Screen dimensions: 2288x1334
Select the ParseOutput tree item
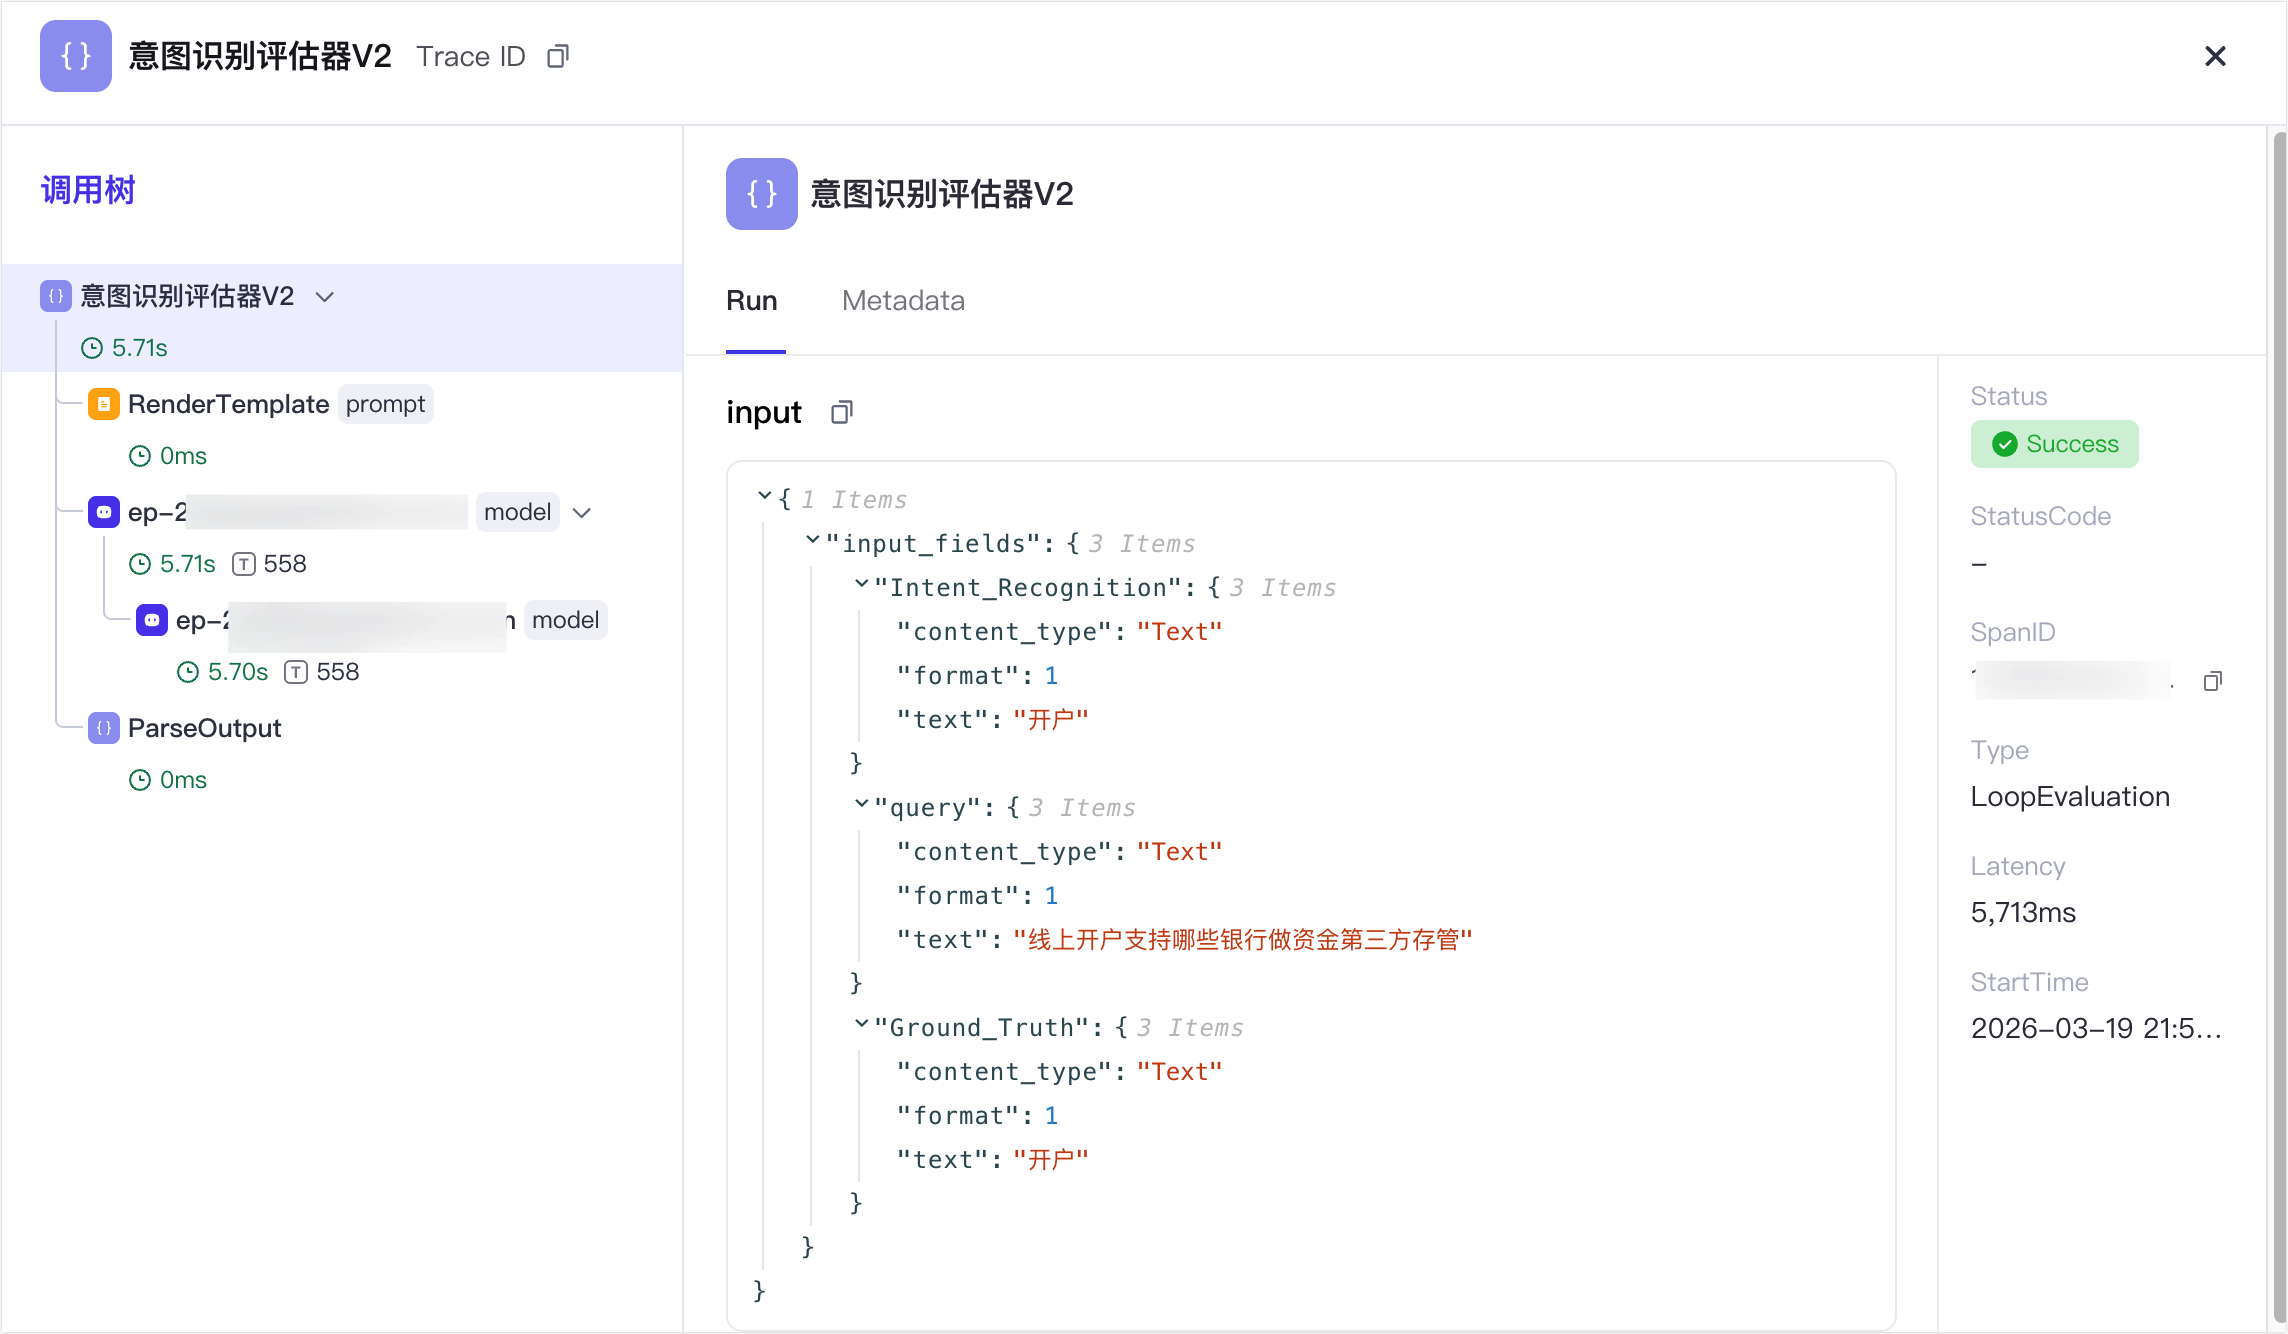[x=204, y=728]
